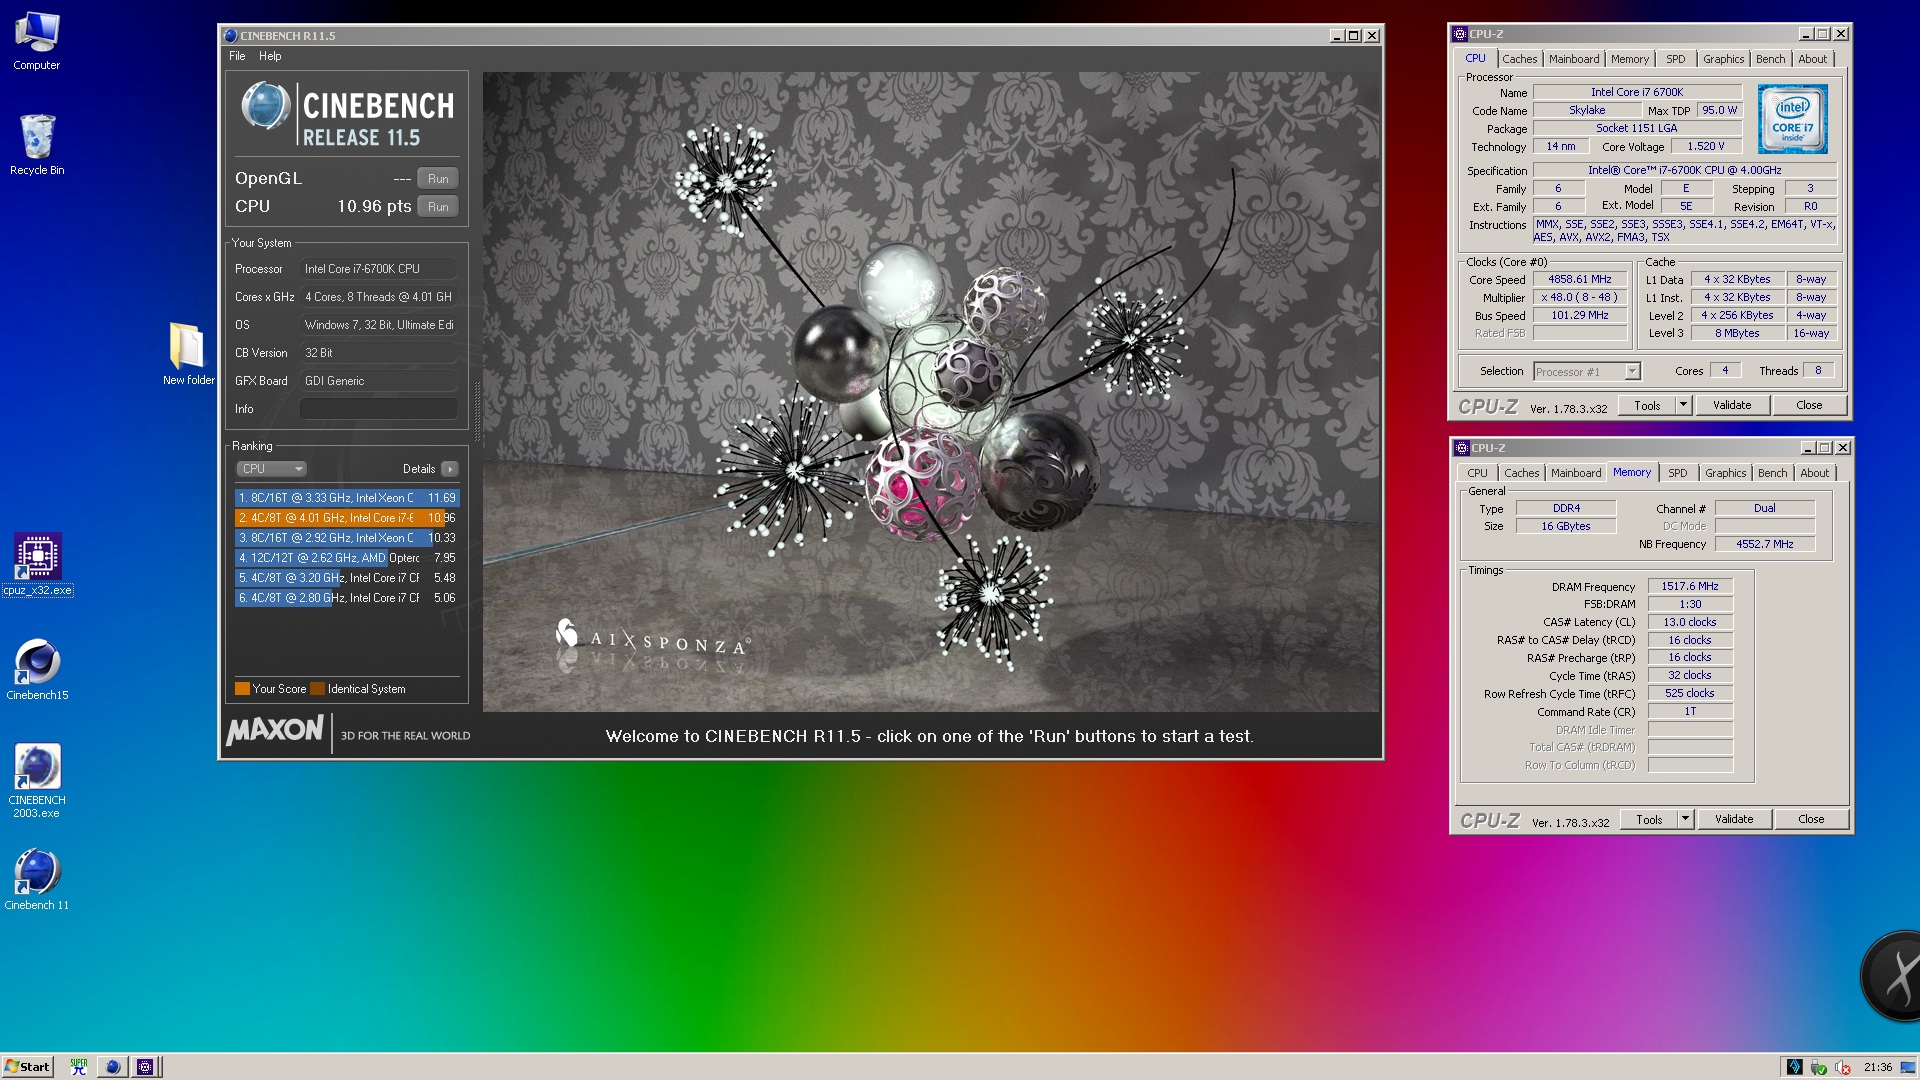Click the Super Pi taskbar icon

click(79, 1067)
